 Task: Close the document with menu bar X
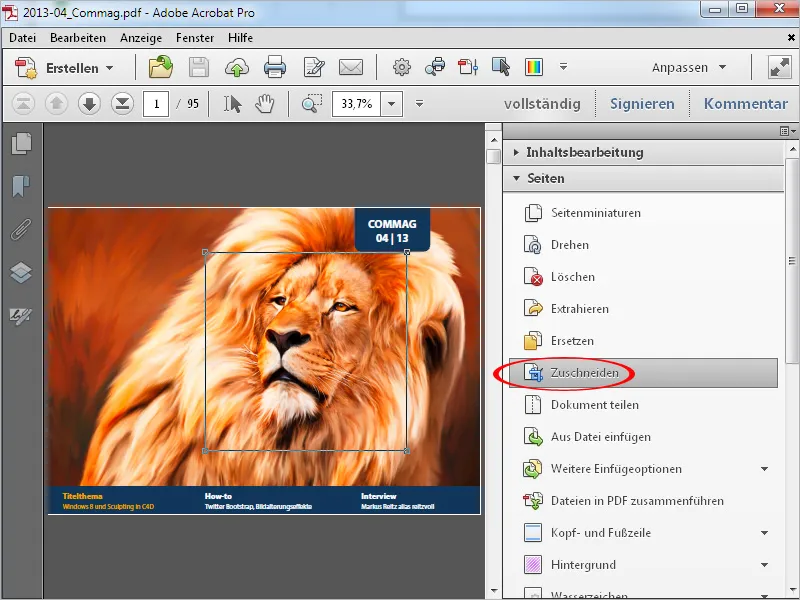click(x=791, y=37)
